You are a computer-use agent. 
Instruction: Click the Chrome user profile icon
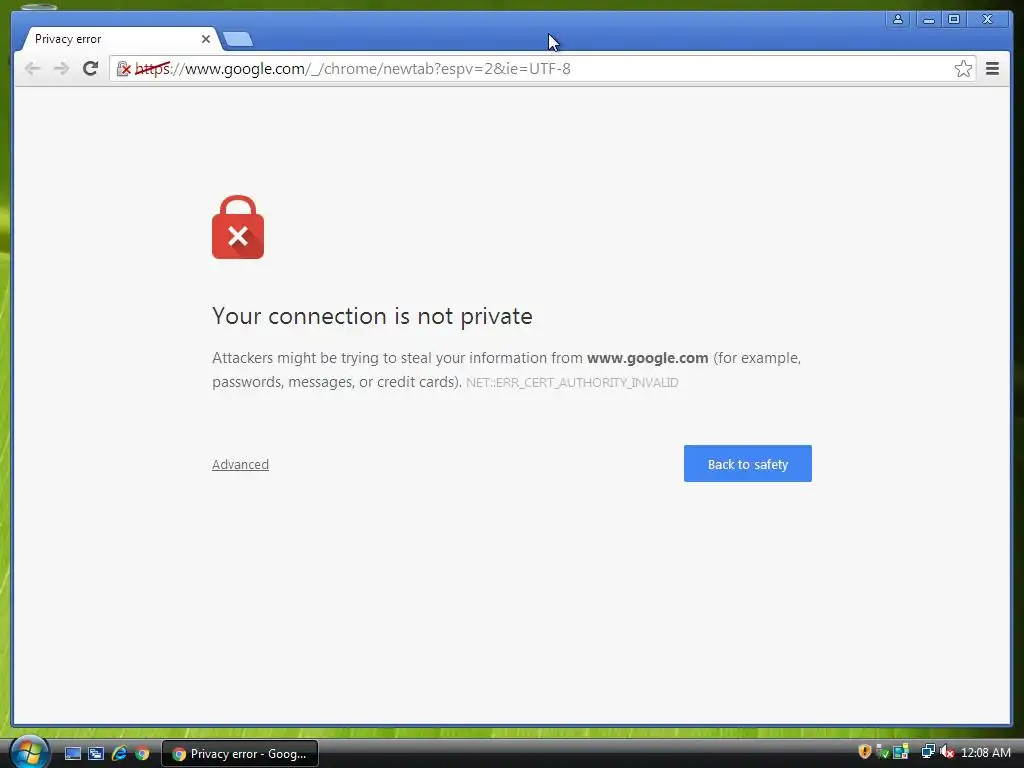click(898, 20)
